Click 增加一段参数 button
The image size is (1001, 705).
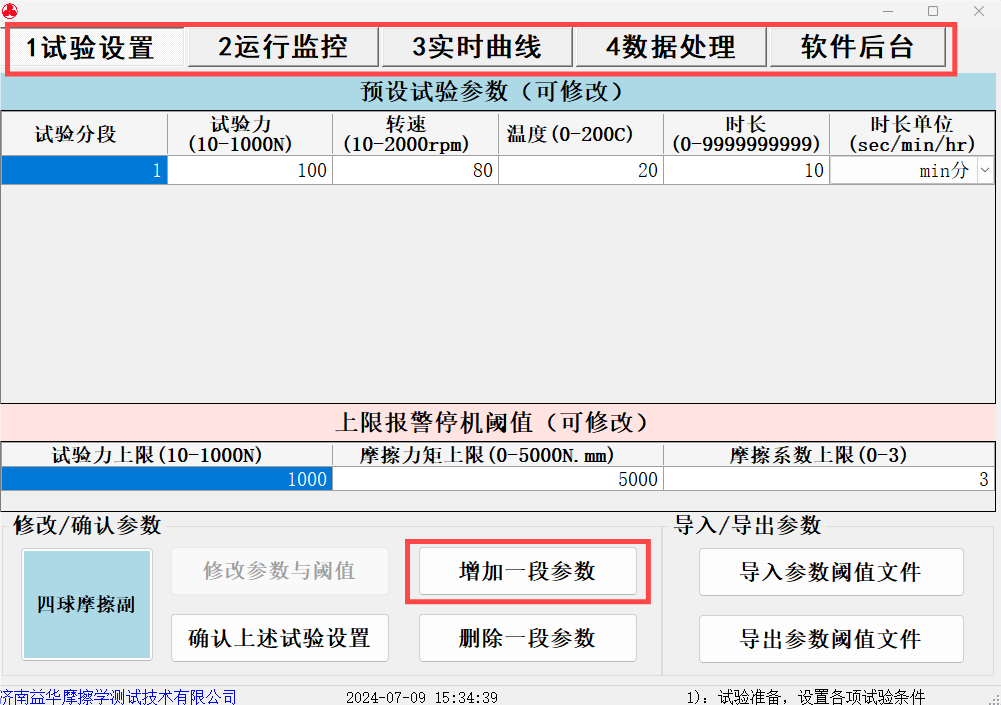click(527, 572)
